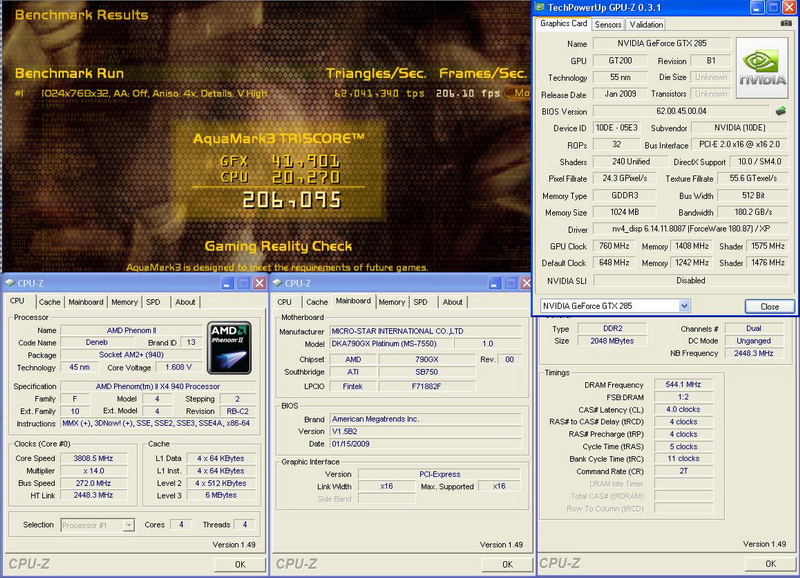800x578 pixels.
Task: Switch to the Sensors tab in GPU-Z
Action: coord(608,24)
